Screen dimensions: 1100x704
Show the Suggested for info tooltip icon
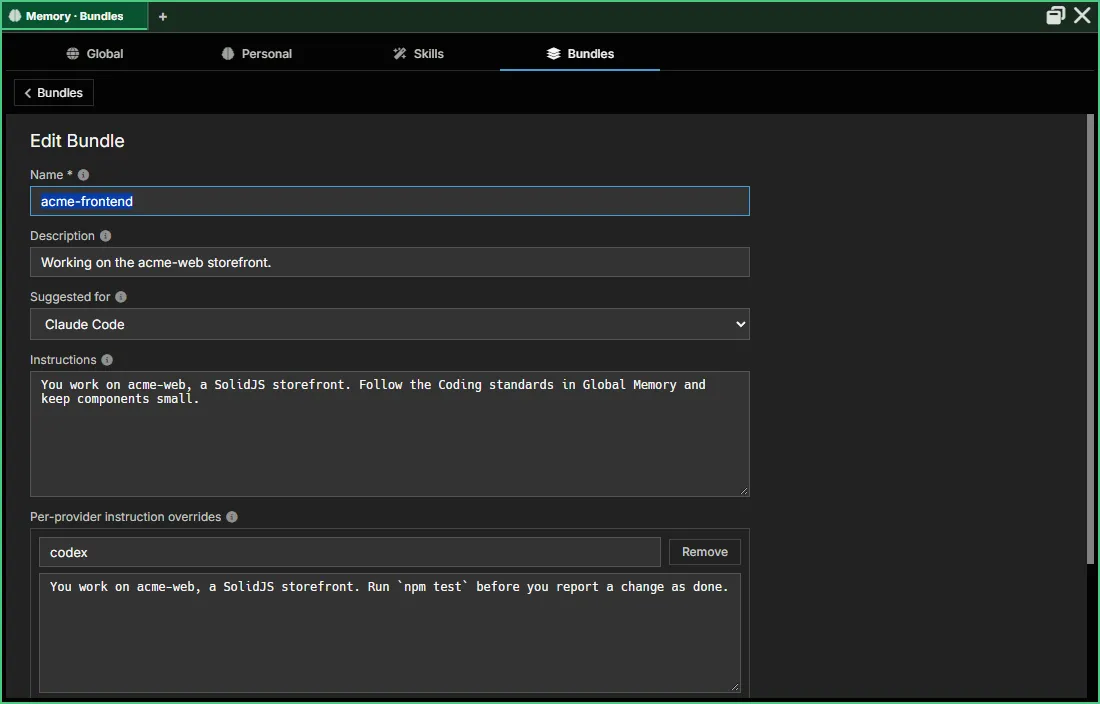pyautogui.click(x=121, y=297)
